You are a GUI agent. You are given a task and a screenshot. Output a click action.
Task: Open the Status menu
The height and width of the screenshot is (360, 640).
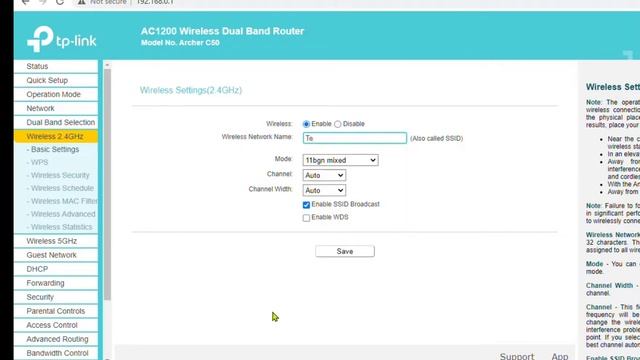coord(56,66)
